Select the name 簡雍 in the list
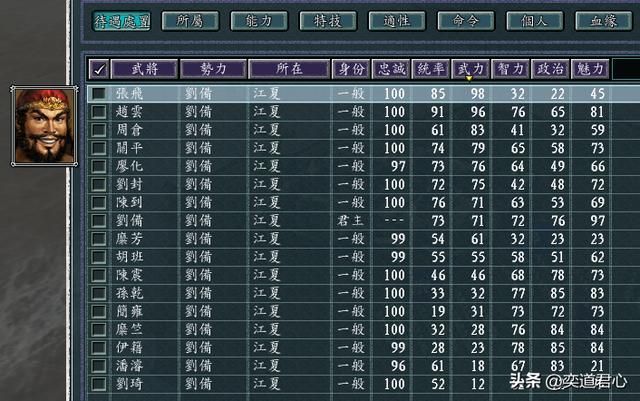640x401 pixels. (x=129, y=312)
